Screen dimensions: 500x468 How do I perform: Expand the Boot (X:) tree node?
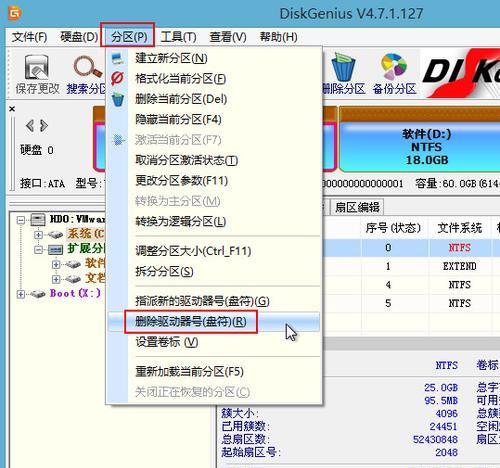[x=21, y=294]
